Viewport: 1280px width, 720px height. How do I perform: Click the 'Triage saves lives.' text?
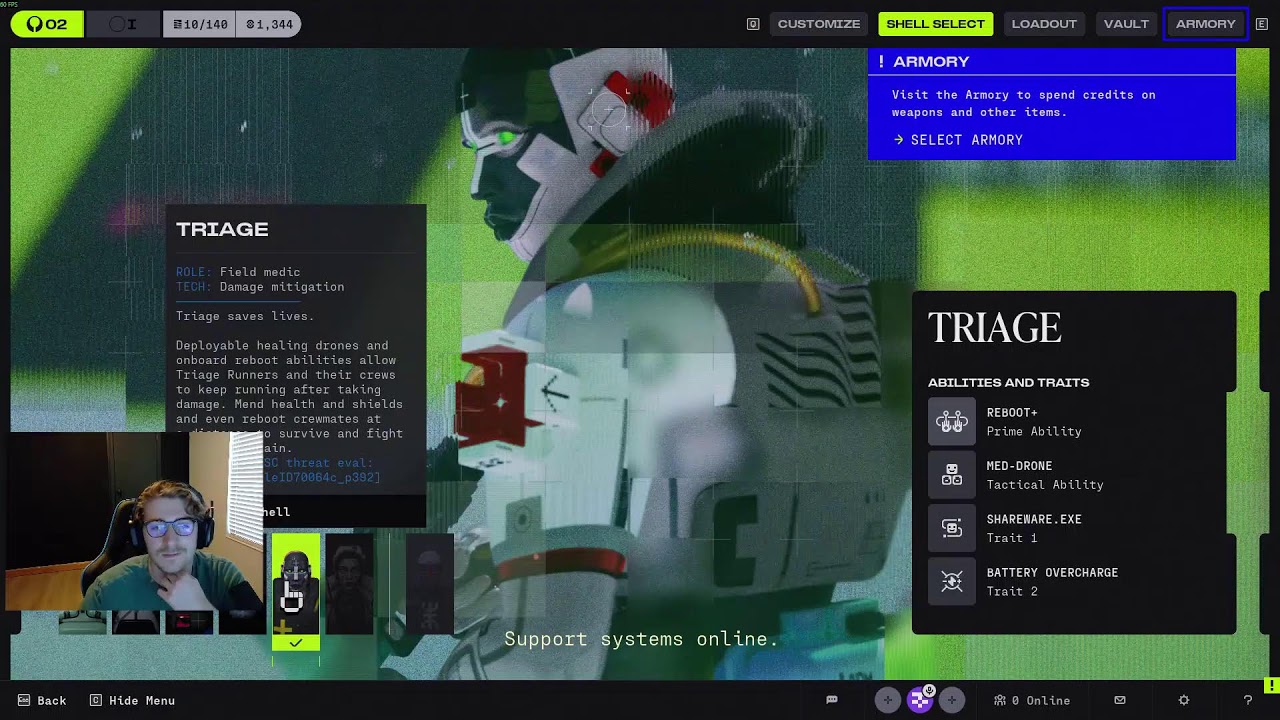[245, 316]
